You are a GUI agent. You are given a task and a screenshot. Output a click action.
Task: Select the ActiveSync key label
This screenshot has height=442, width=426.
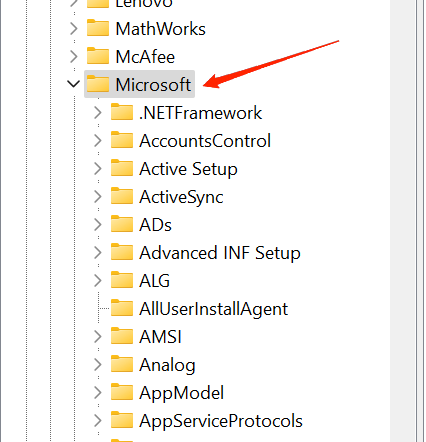click(181, 197)
